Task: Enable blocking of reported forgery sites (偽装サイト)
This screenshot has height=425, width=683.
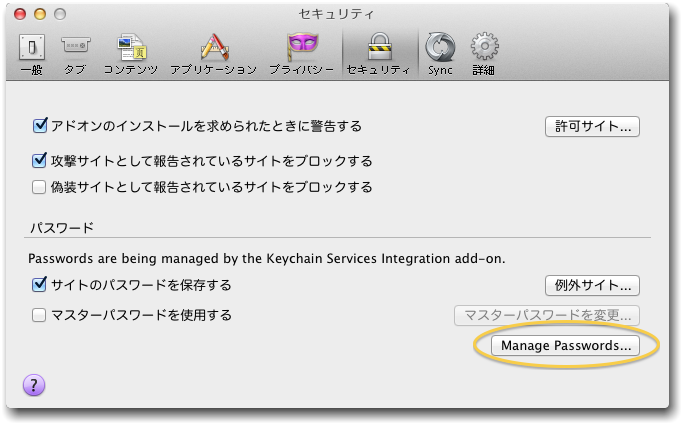Action: (x=39, y=187)
